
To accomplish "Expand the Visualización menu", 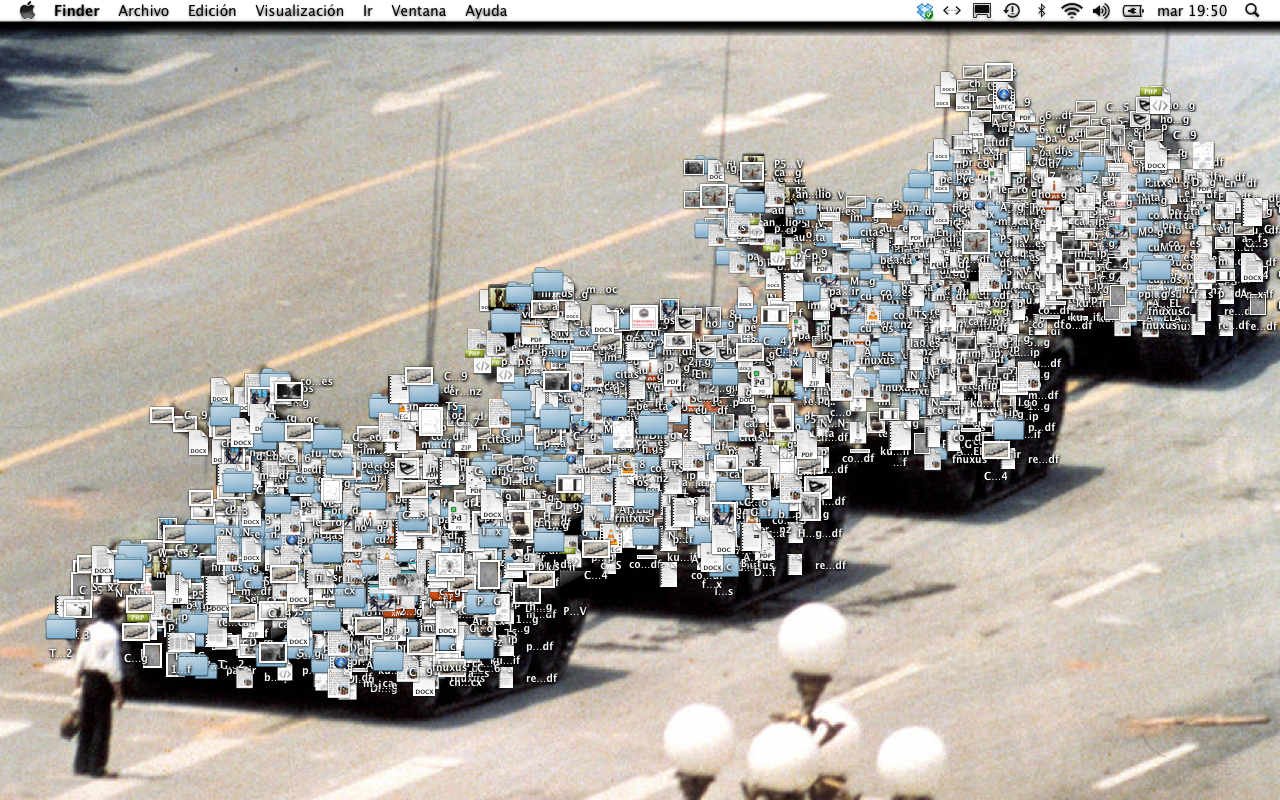I will tap(299, 11).
